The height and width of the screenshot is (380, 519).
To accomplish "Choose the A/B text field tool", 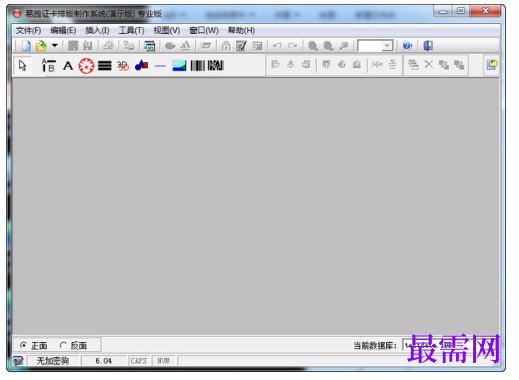I will click(x=48, y=66).
